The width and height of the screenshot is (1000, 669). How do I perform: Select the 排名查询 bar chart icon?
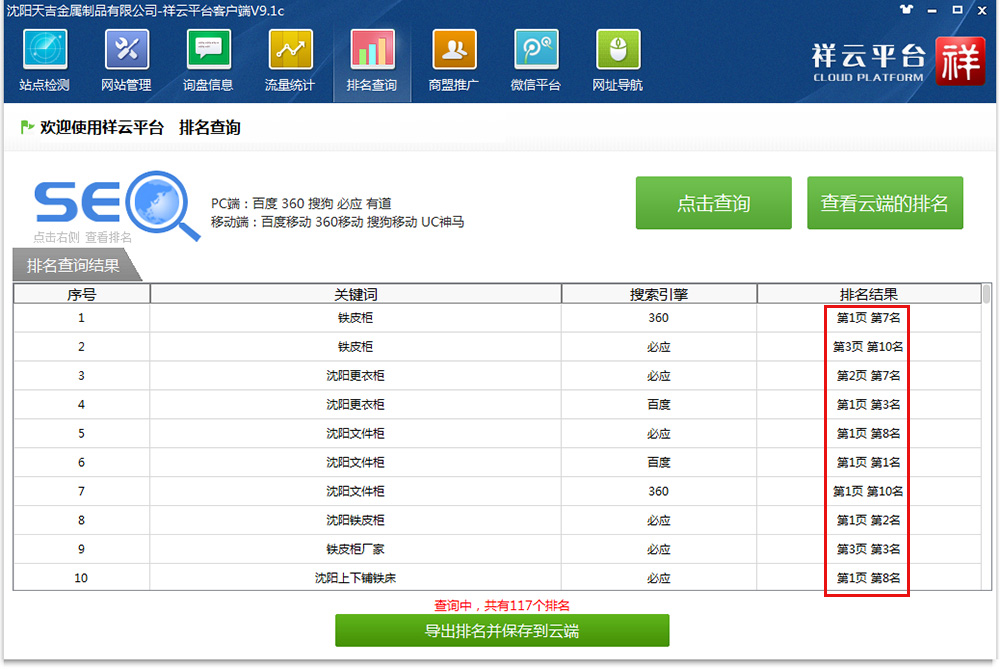coord(372,49)
